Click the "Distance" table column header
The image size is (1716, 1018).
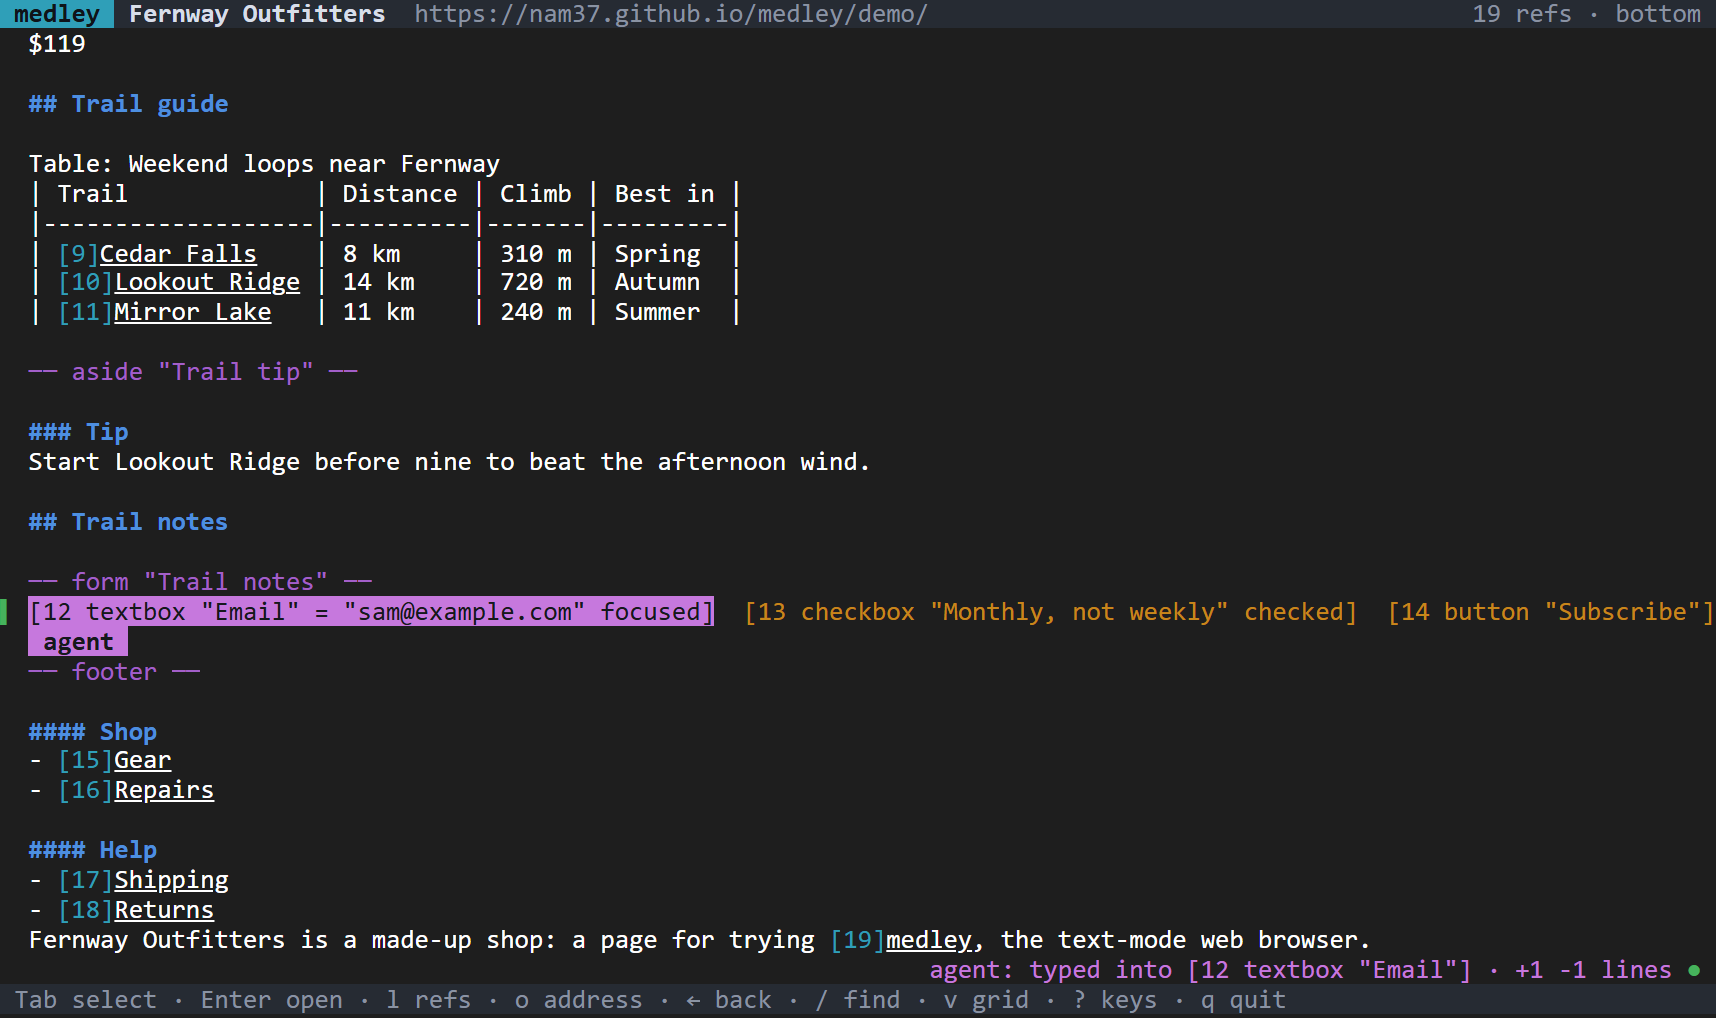click(x=400, y=194)
